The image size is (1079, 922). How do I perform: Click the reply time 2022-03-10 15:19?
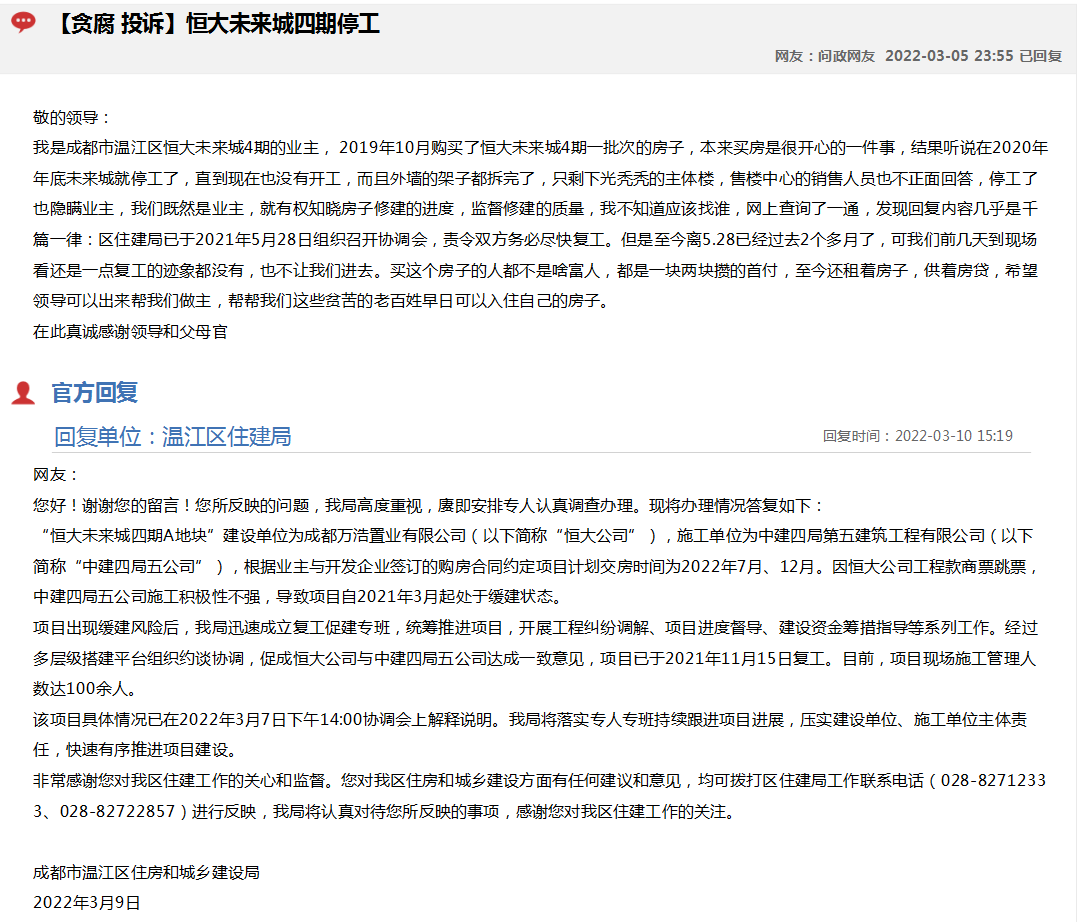(954, 436)
